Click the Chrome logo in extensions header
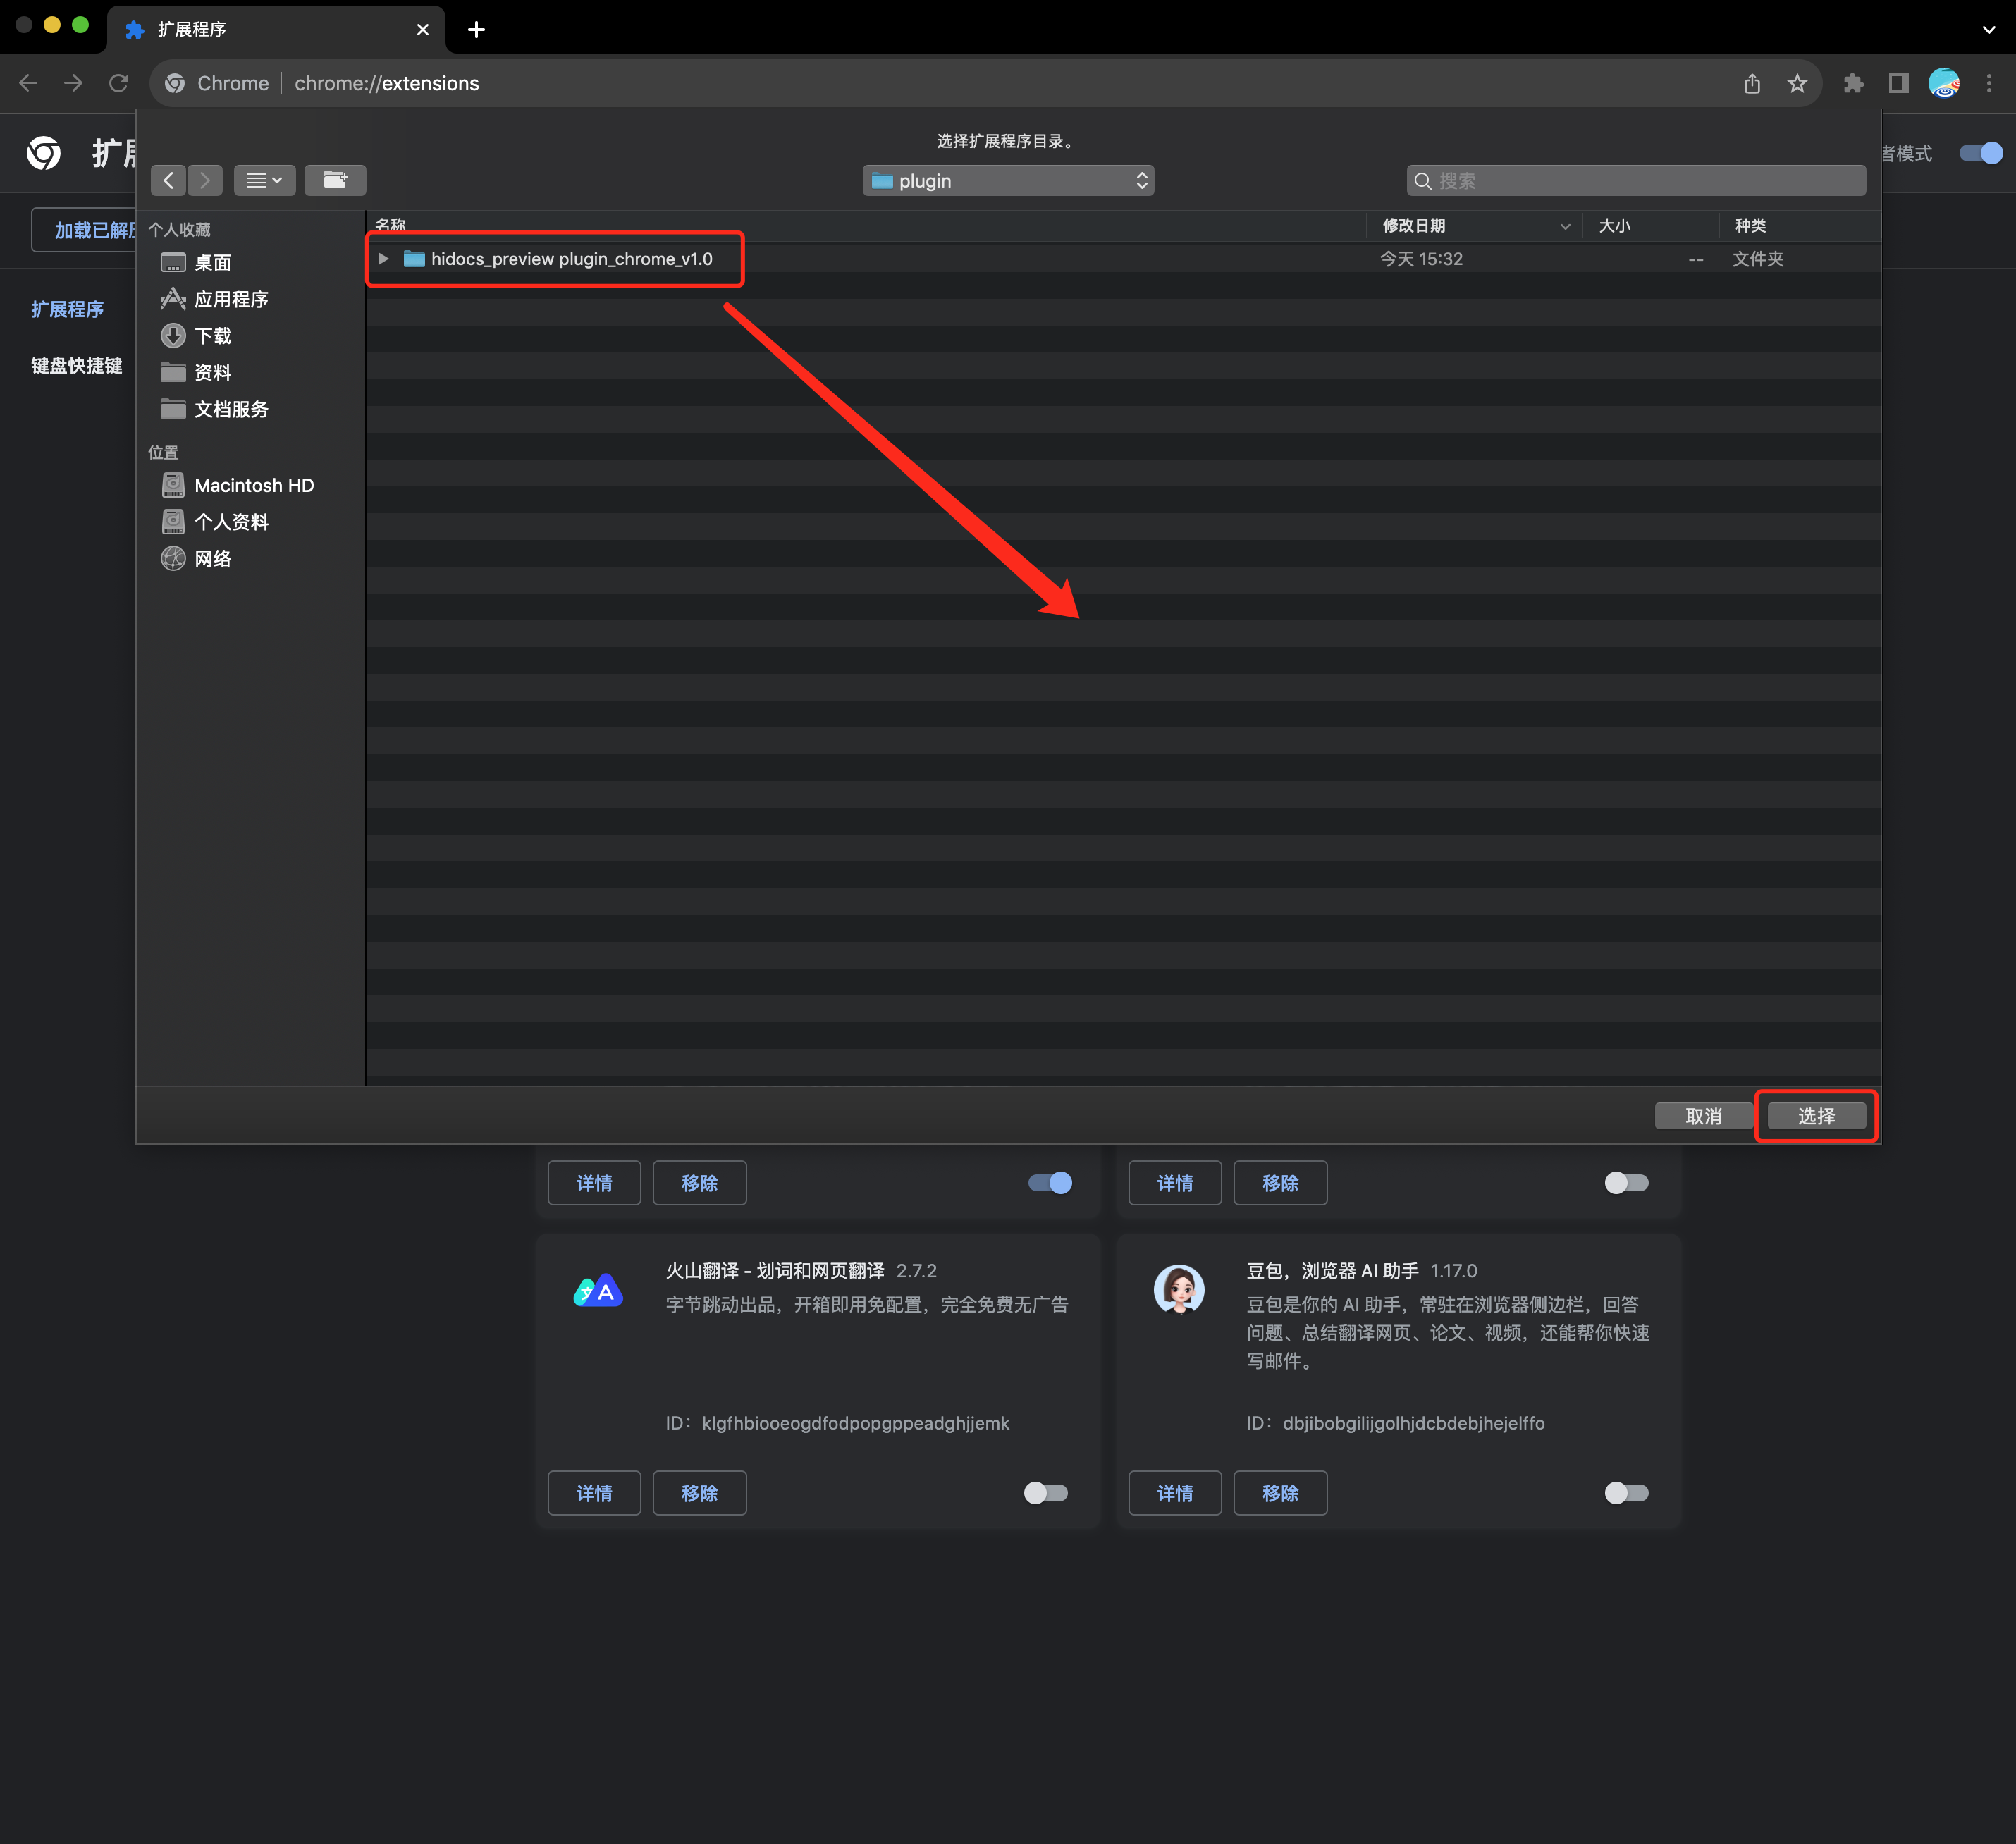2016x1844 pixels. tap(43, 153)
